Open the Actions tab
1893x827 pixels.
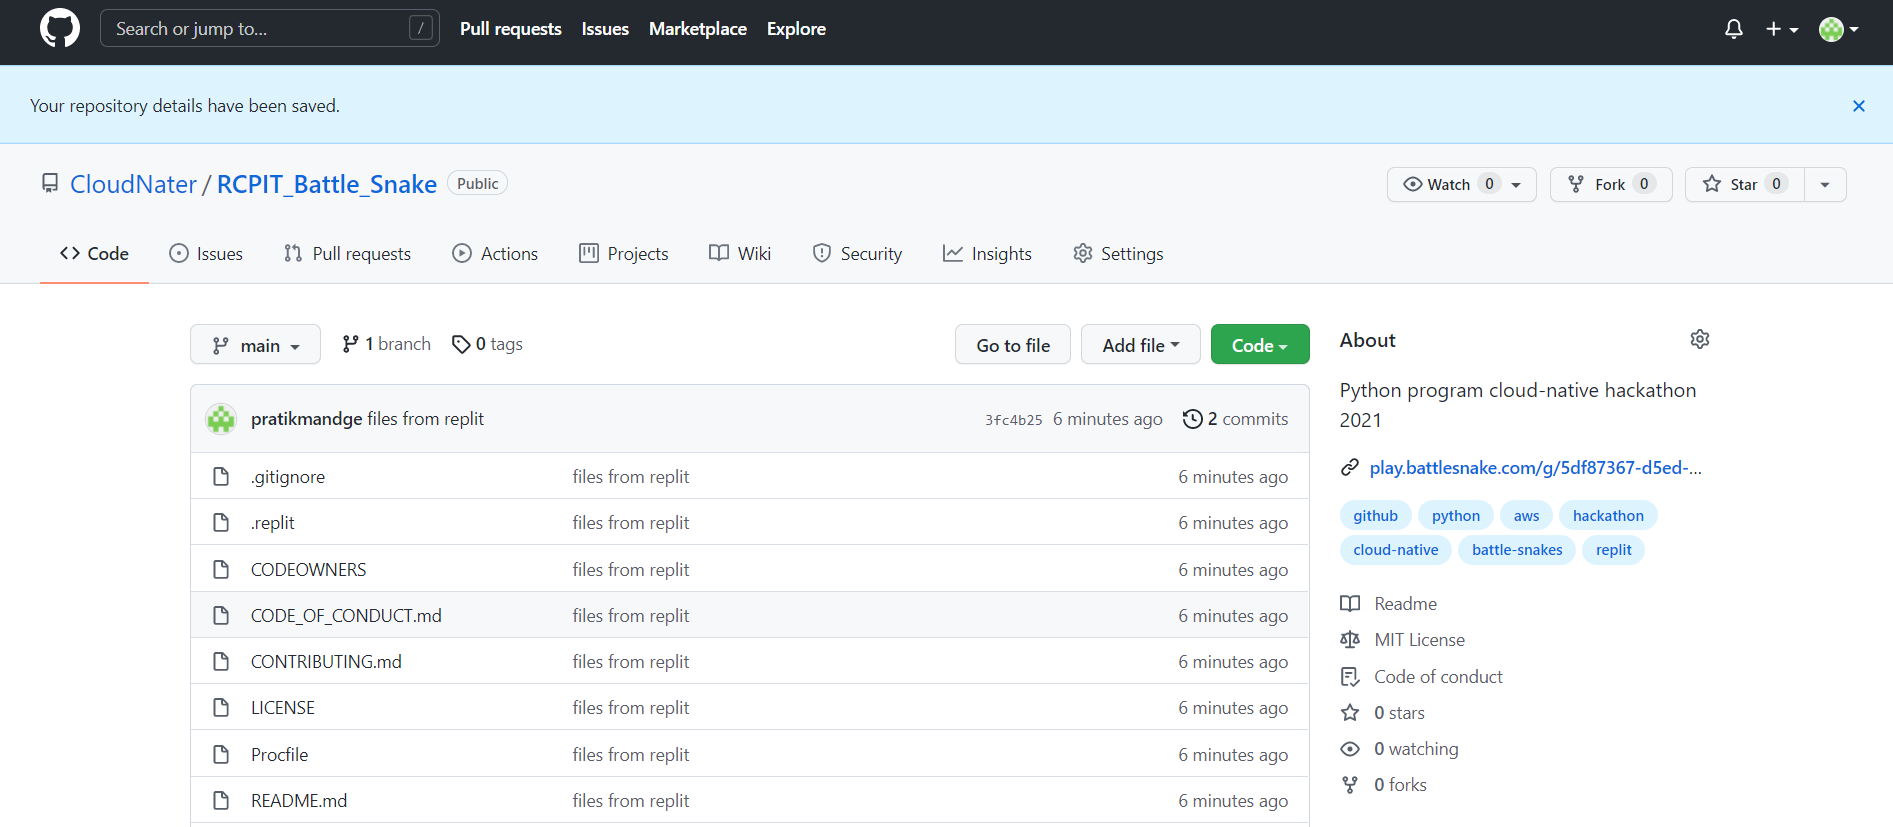(x=495, y=254)
